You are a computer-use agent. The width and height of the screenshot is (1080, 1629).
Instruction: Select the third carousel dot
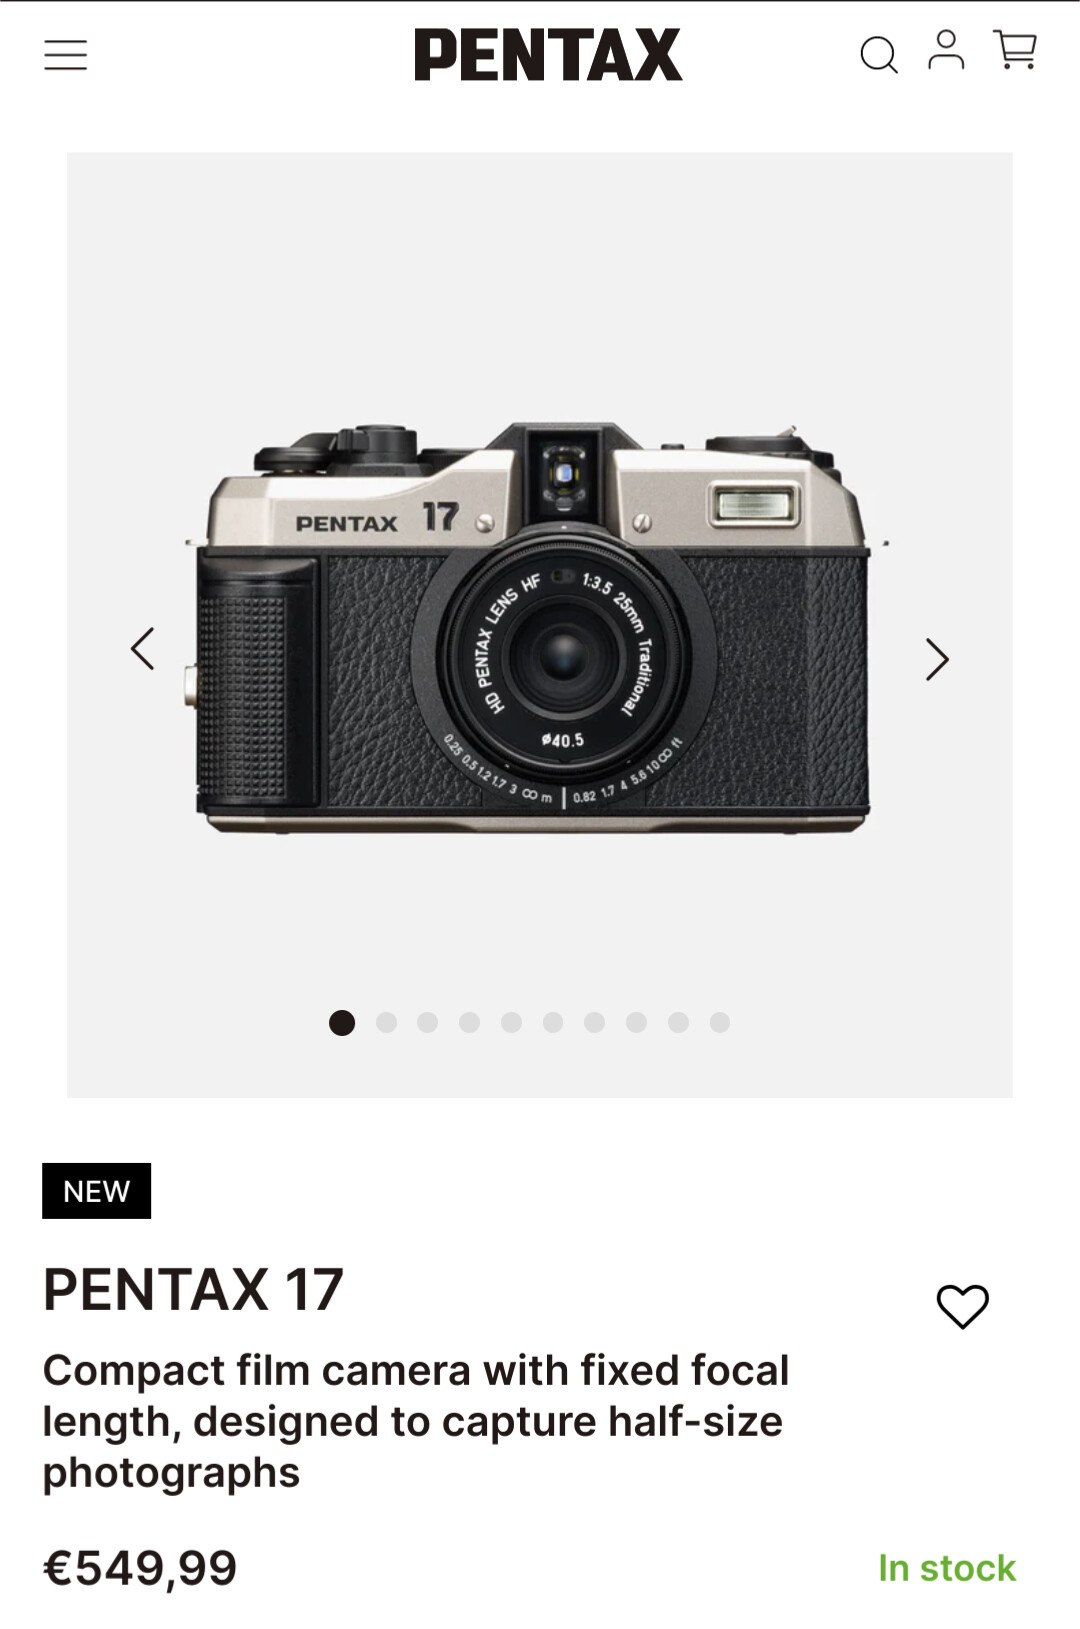(x=428, y=1022)
